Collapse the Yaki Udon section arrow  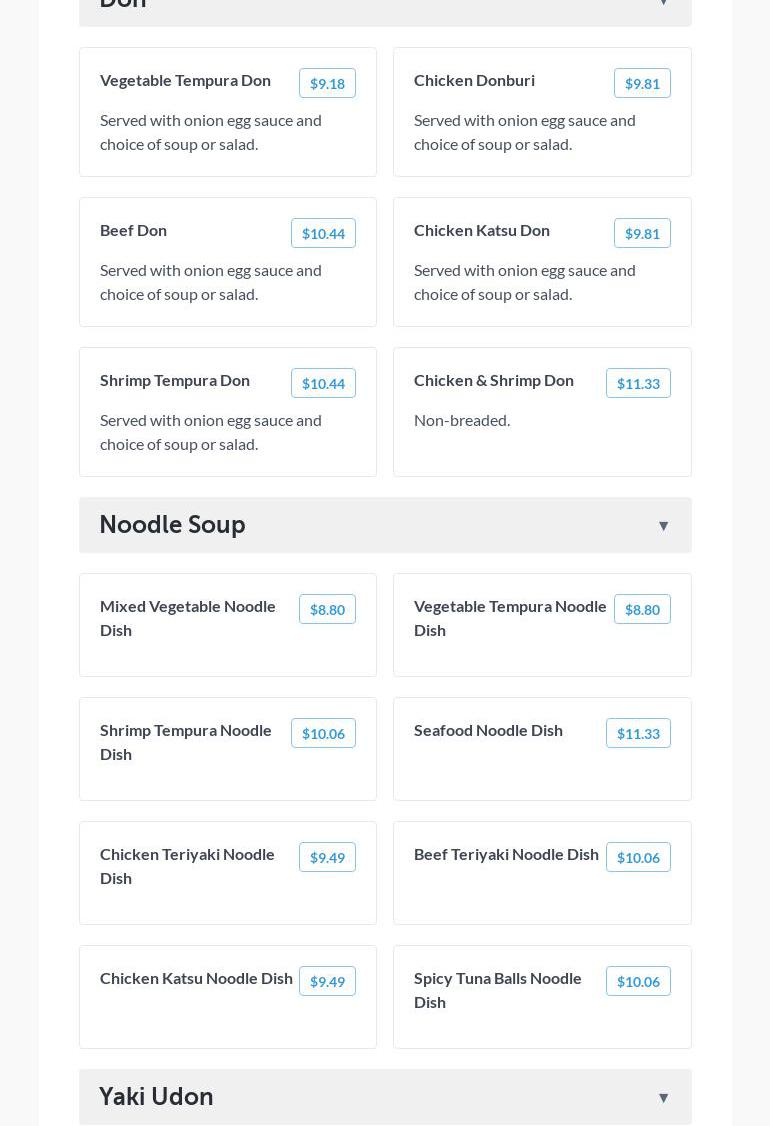pos(663,1098)
